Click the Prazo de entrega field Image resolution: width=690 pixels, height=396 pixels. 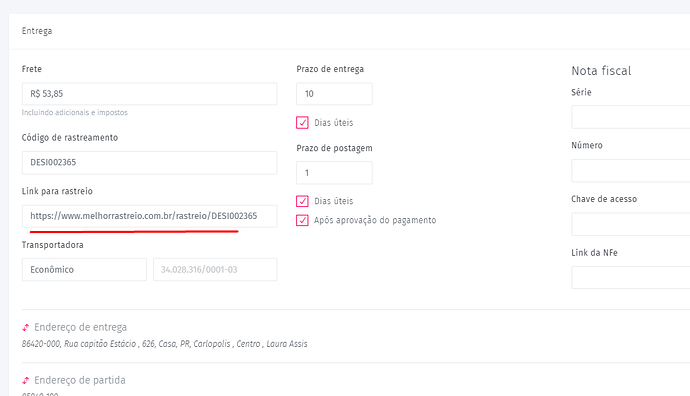coord(334,94)
